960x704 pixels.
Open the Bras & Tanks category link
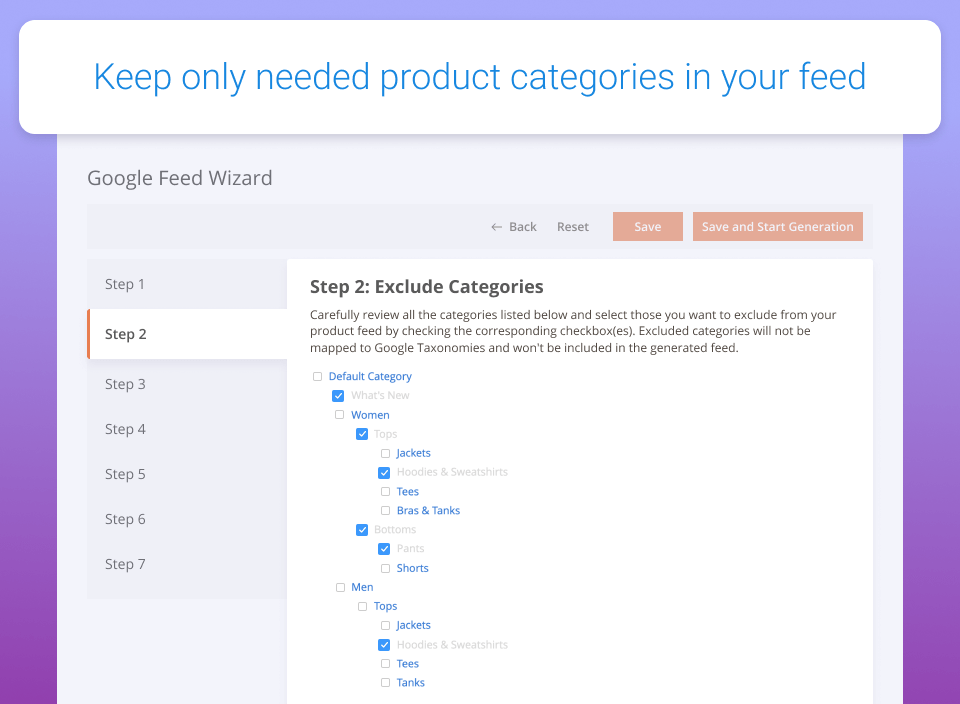tap(428, 511)
